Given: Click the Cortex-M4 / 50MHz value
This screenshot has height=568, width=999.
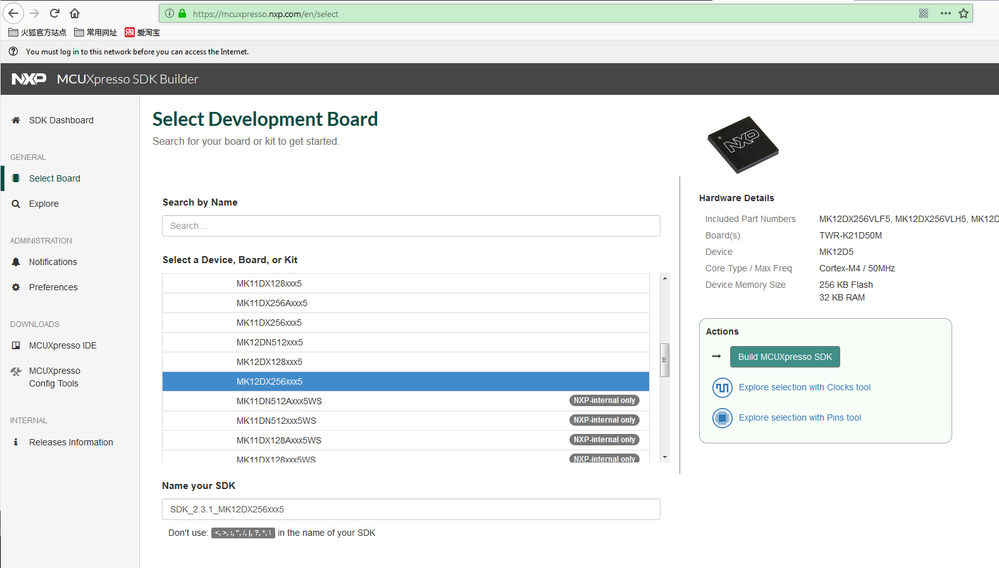Looking at the screenshot, I should click(857, 268).
